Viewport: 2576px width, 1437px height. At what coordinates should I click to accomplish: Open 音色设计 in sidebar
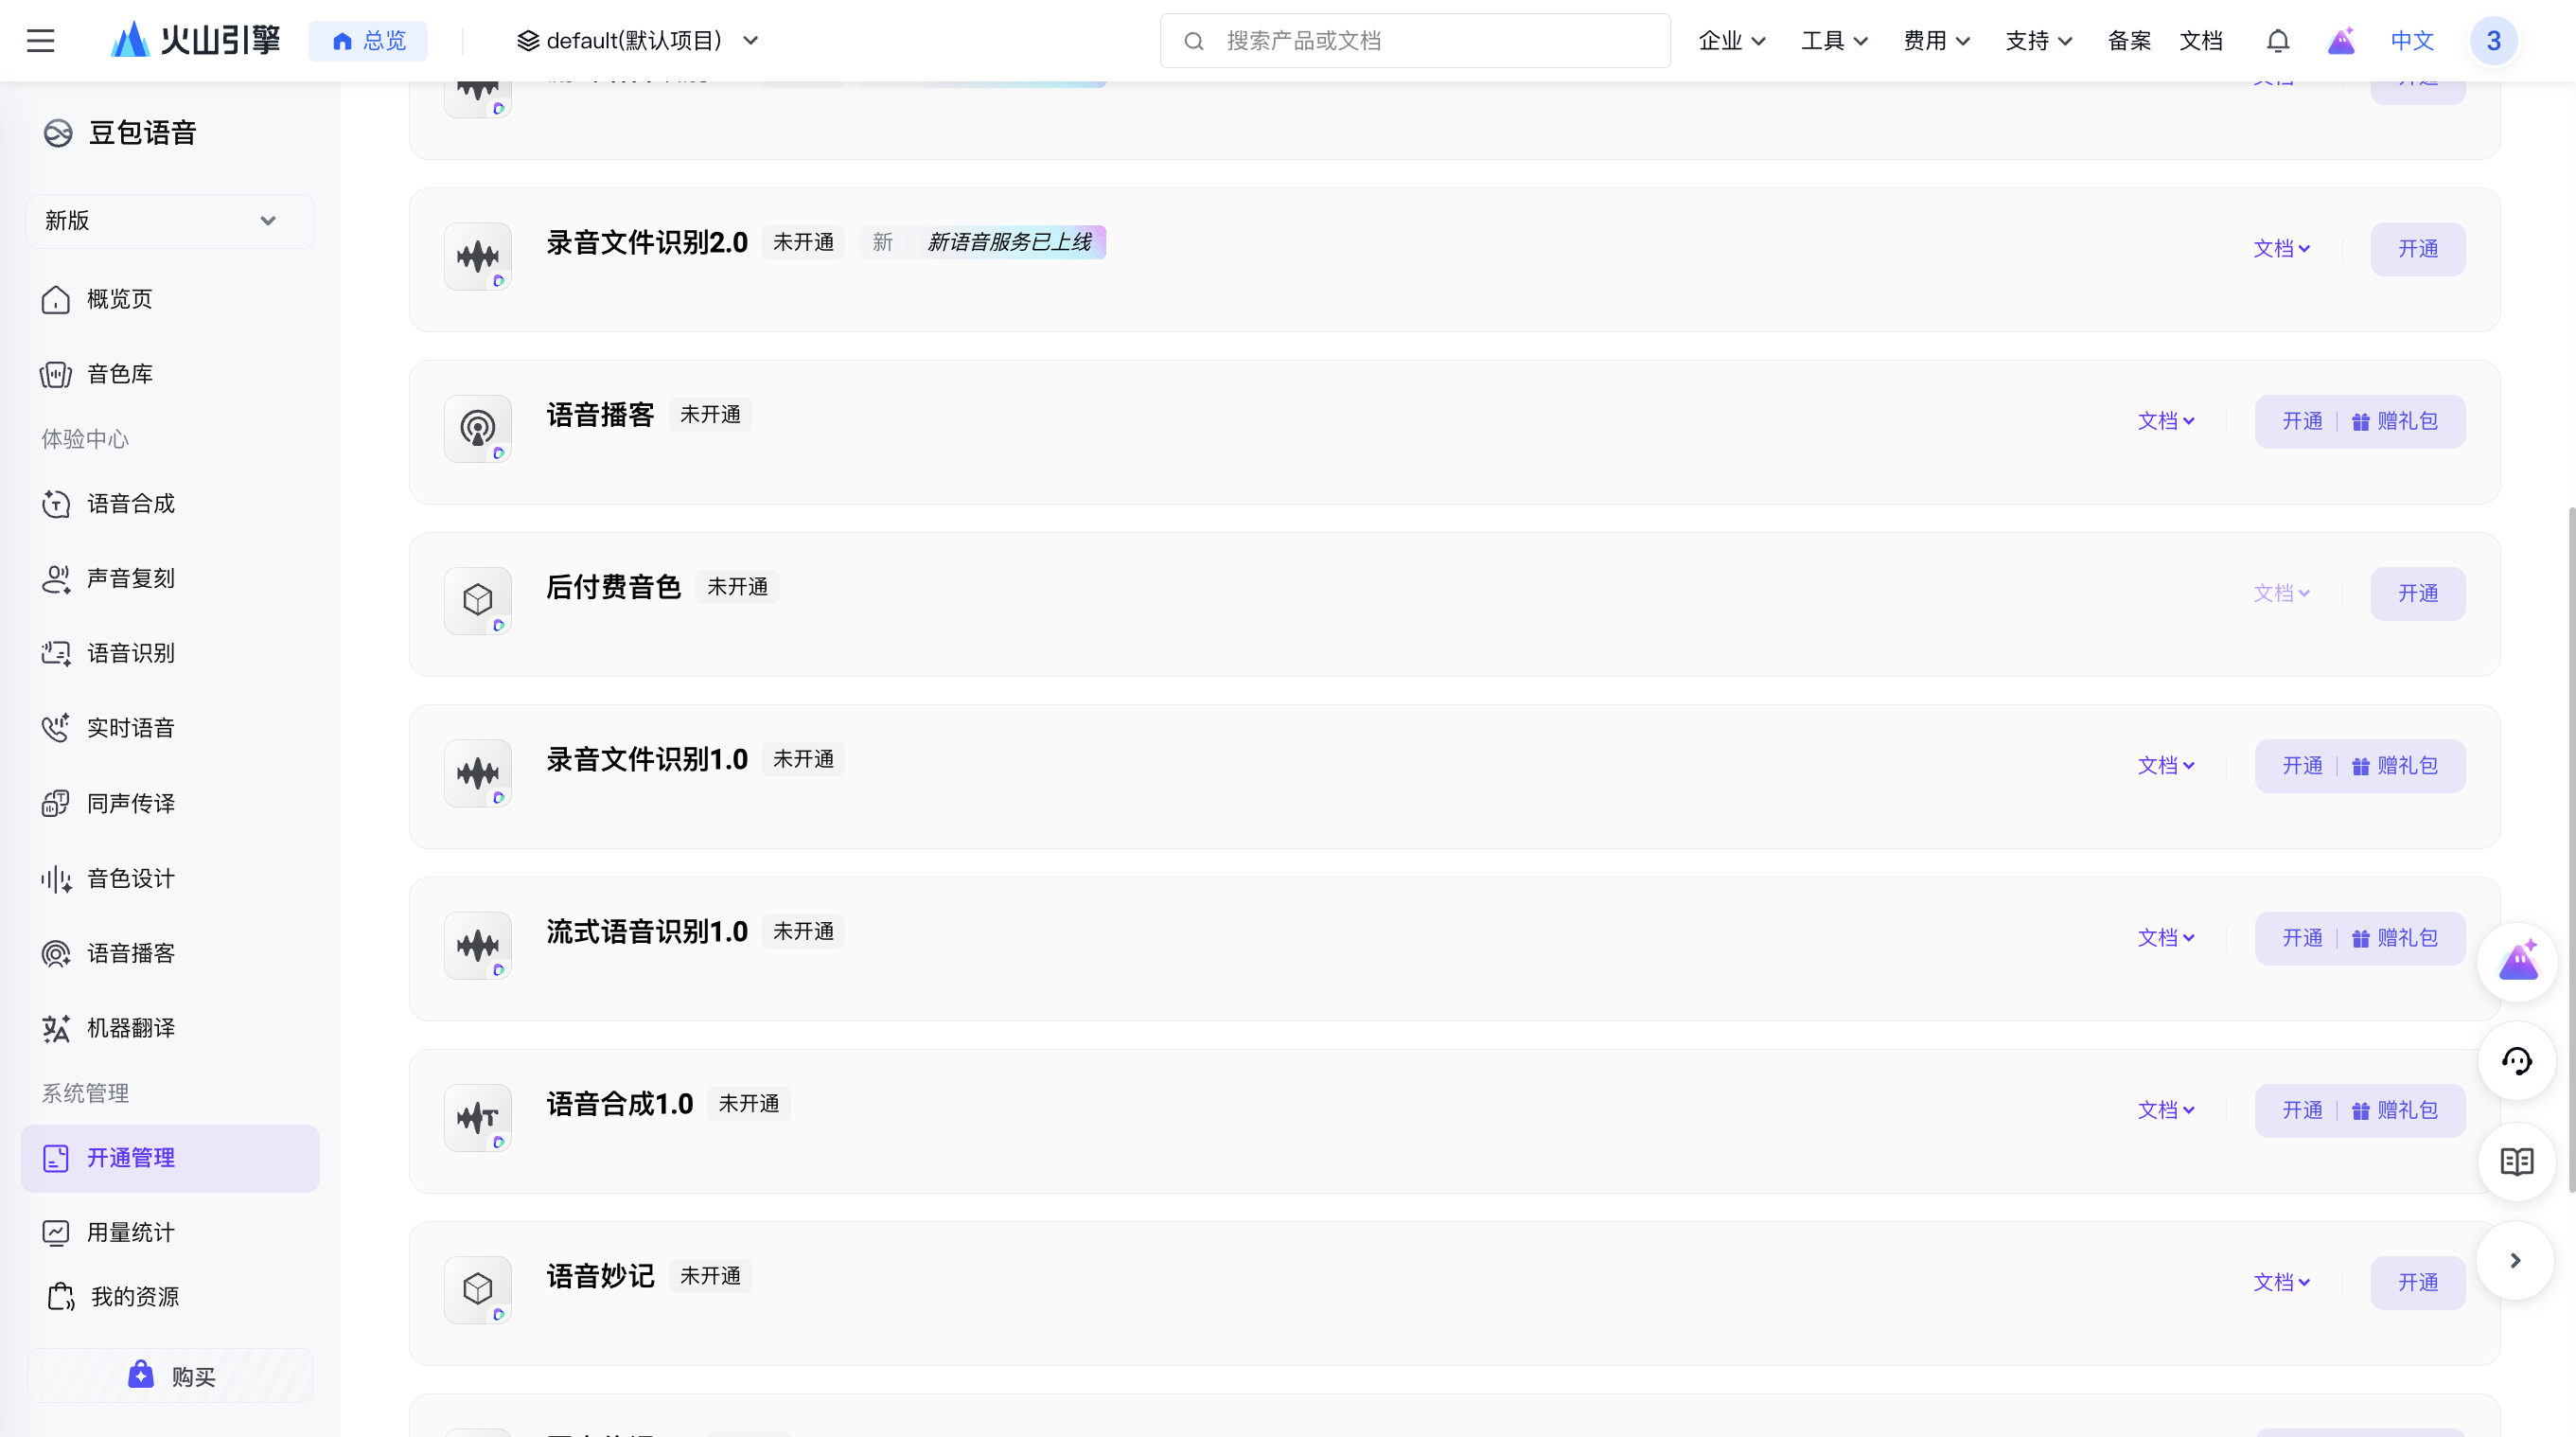coord(170,879)
